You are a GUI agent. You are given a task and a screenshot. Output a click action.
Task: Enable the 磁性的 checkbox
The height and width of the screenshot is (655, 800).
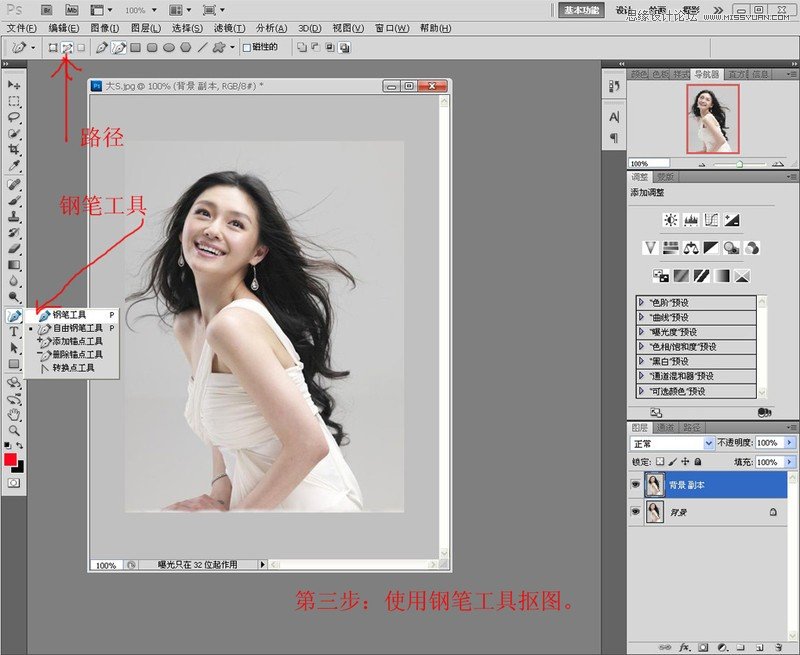245,47
